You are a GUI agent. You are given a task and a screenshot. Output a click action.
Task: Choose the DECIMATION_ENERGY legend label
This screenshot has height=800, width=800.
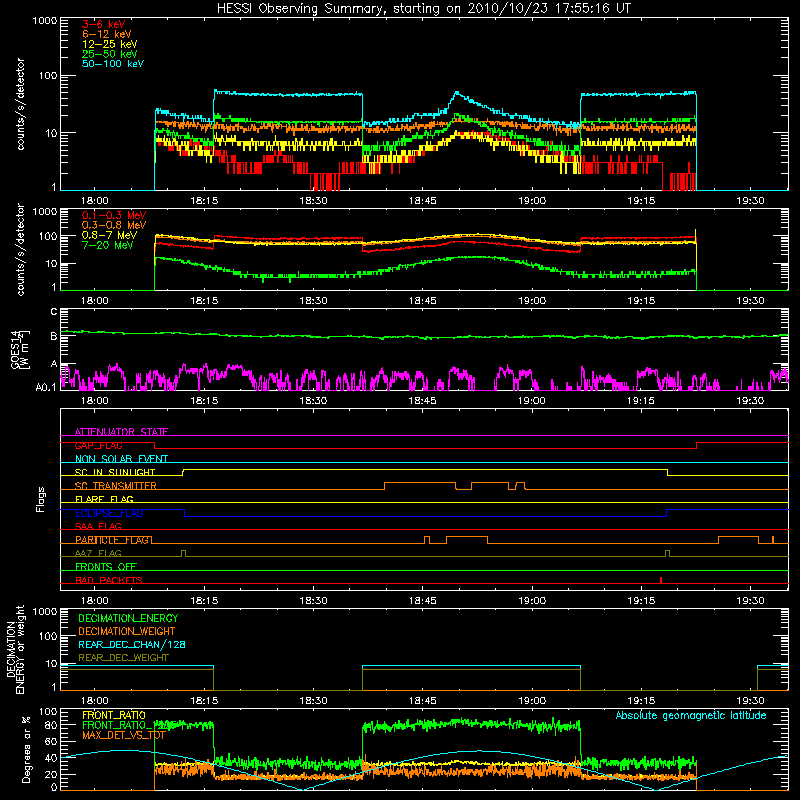point(128,618)
